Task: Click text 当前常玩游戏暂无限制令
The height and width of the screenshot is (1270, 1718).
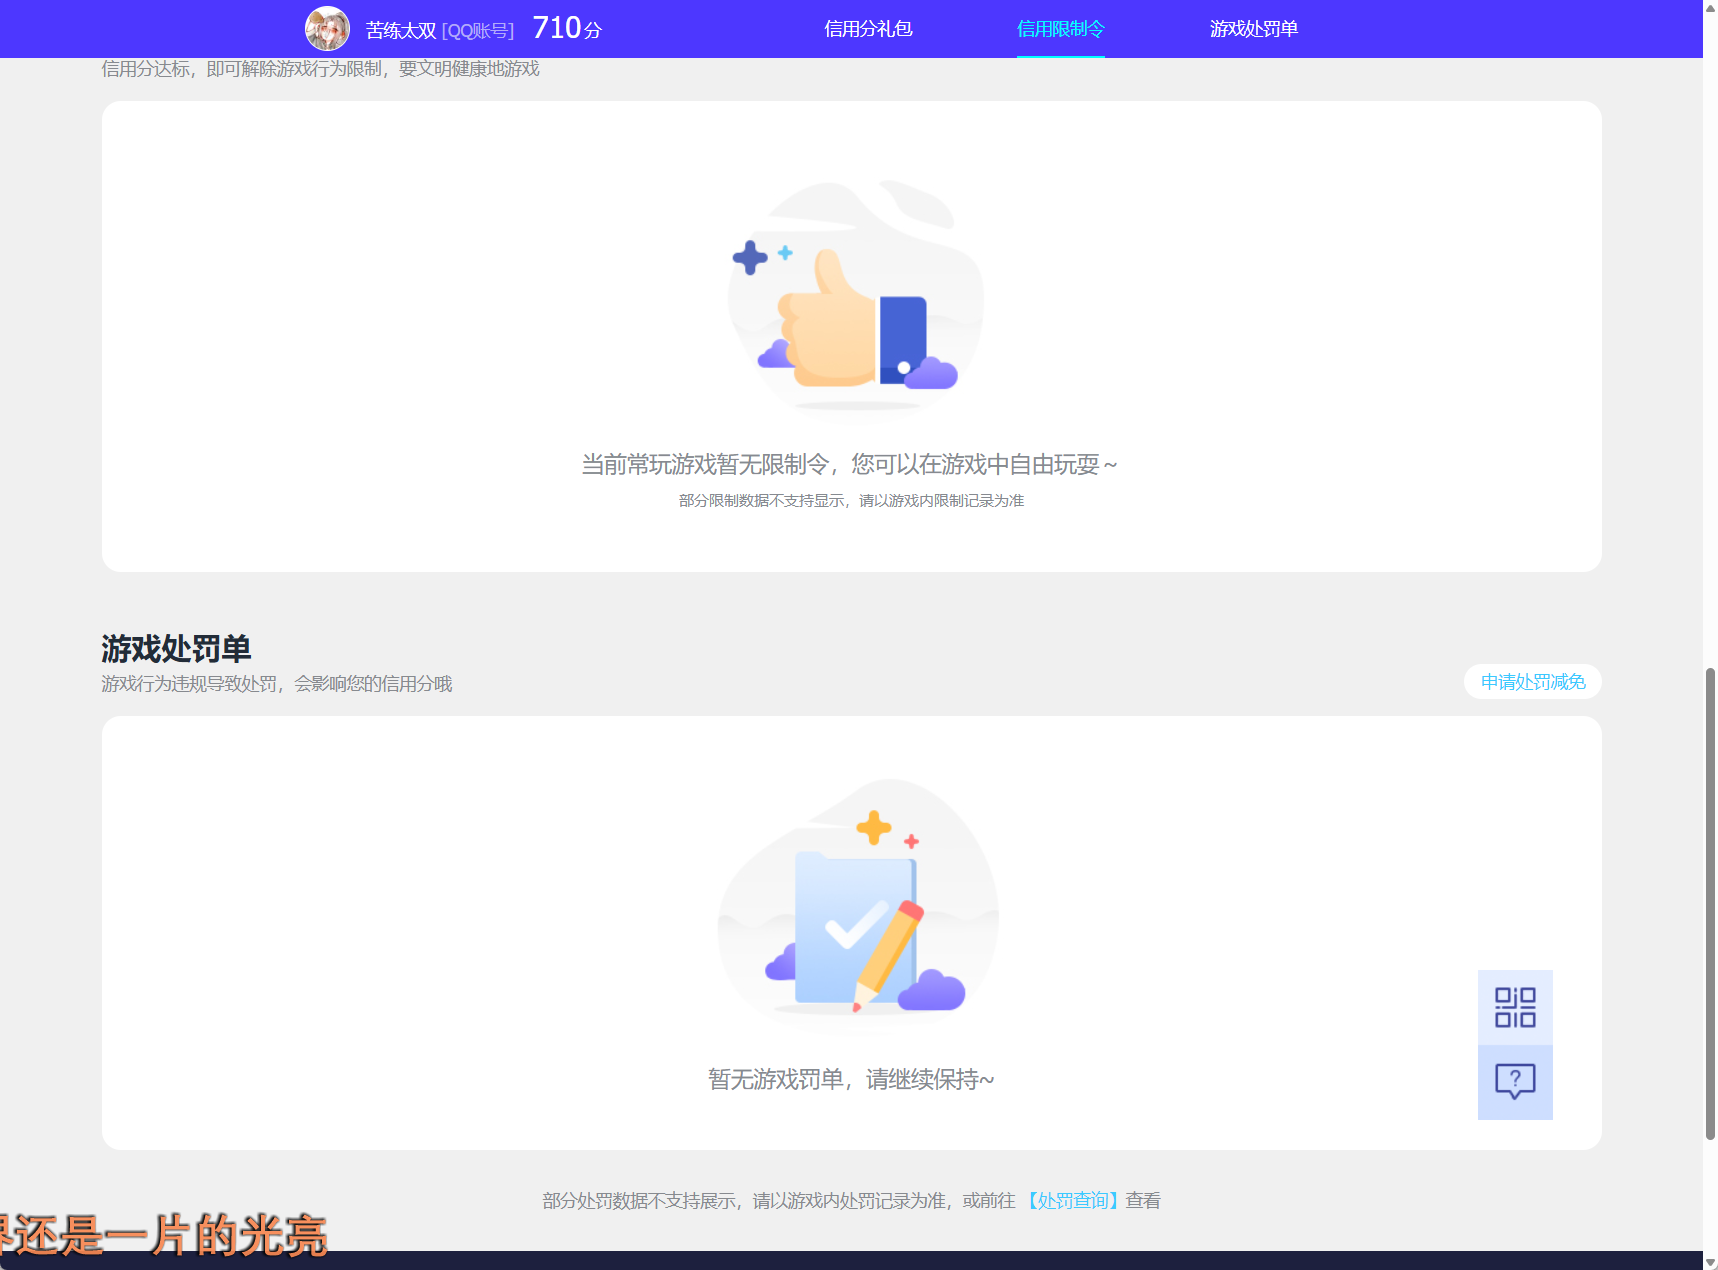Action: pyautogui.click(x=705, y=464)
